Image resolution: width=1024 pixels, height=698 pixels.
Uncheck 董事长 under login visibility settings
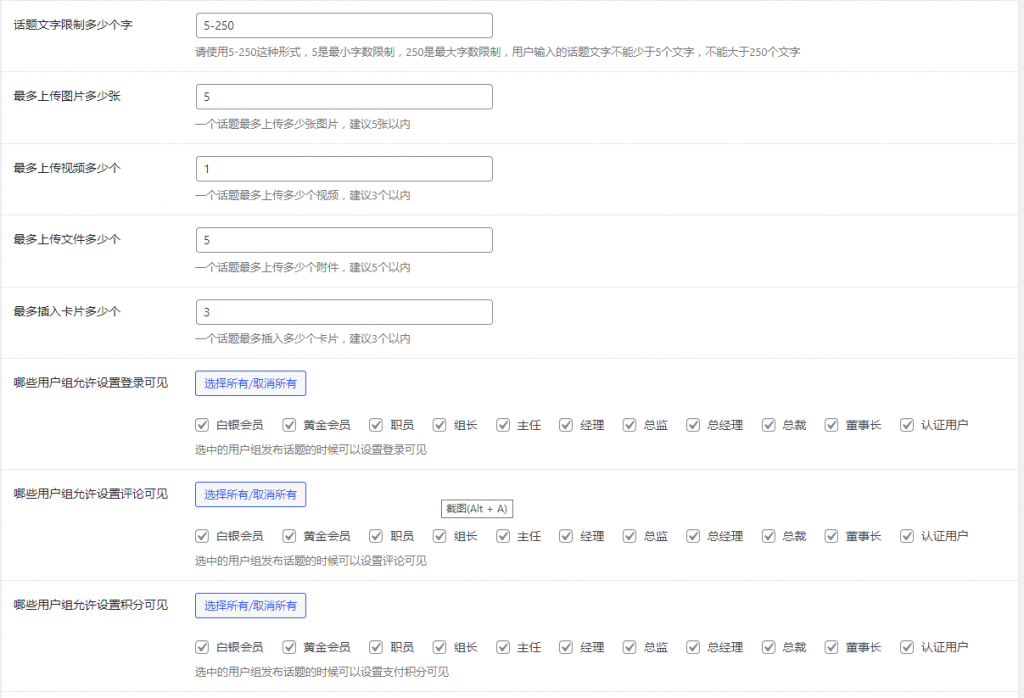[831, 424]
